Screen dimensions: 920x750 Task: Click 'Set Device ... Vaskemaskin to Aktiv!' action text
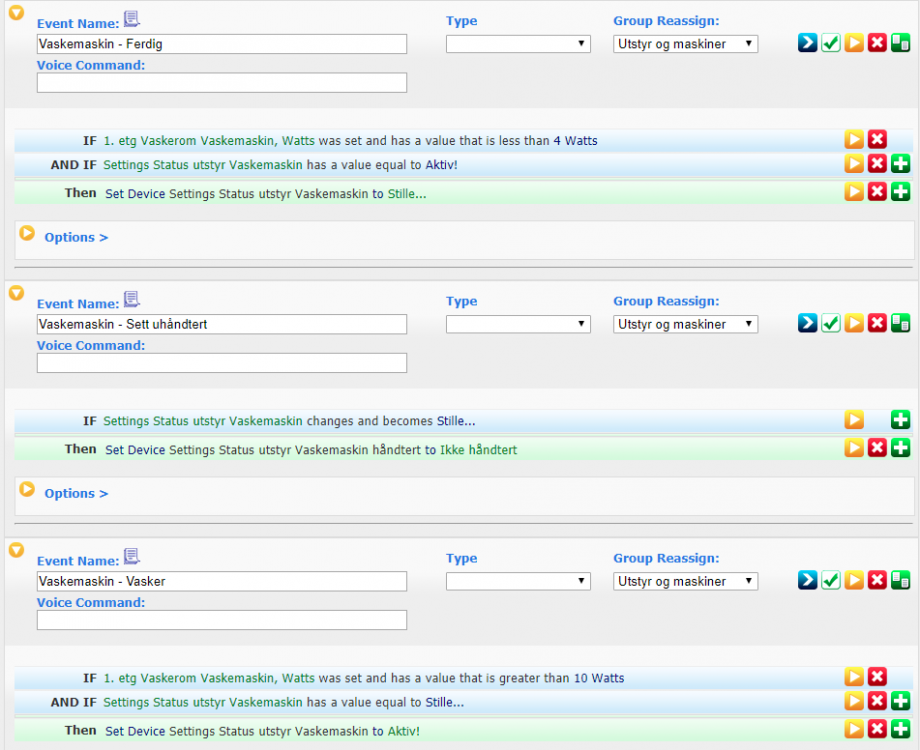pyautogui.click(x=262, y=731)
